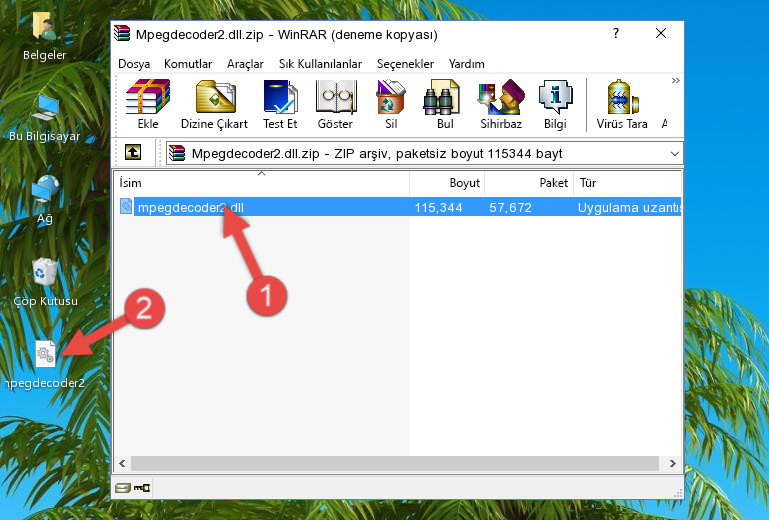The width and height of the screenshot is (769, 520).
Task: Open the Komutlar menu
Action: [x=188, y=64]
